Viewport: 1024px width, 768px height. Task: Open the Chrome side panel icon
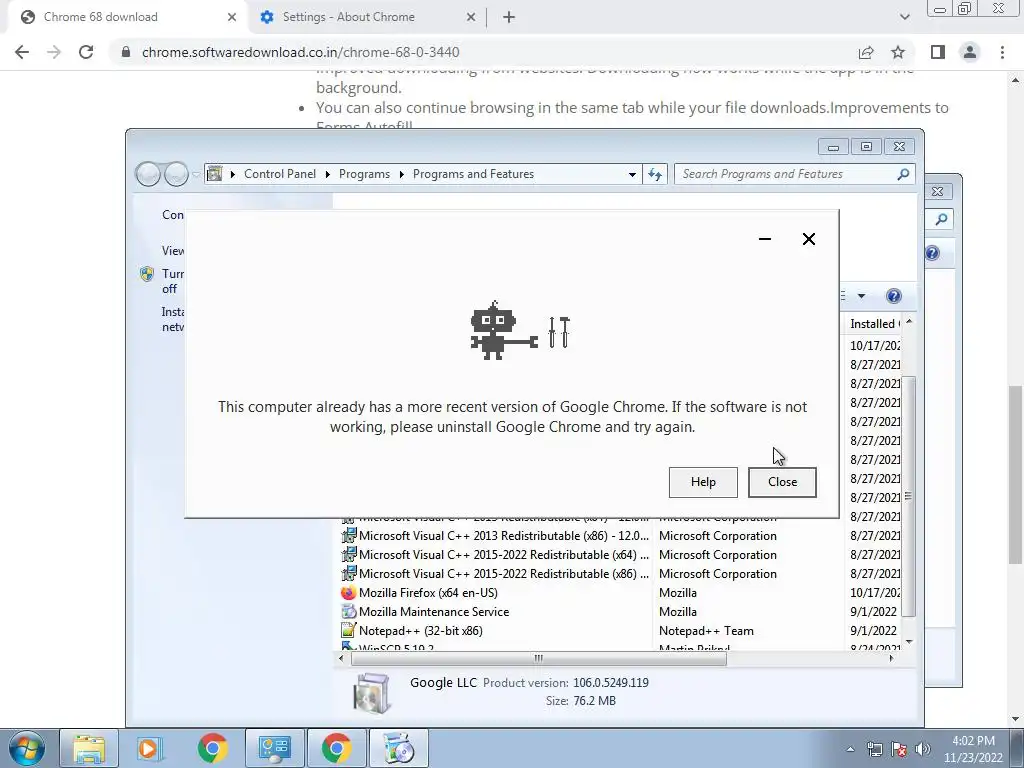[x=938, y=52]
